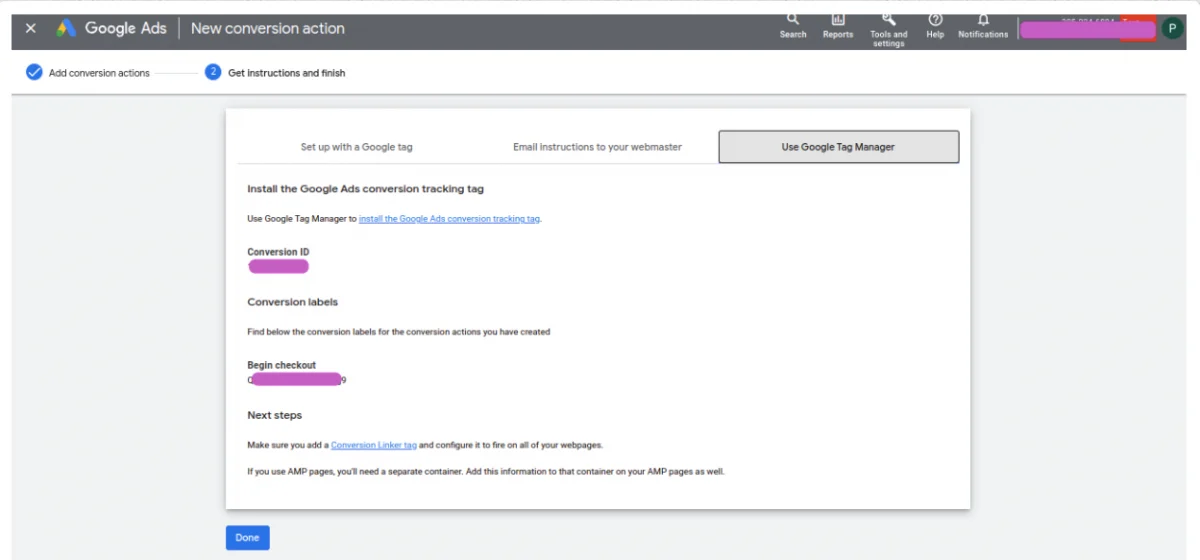Click the Conversion ID label
The height and width of the screenshot is (560, 1200).
pos(278,252)
